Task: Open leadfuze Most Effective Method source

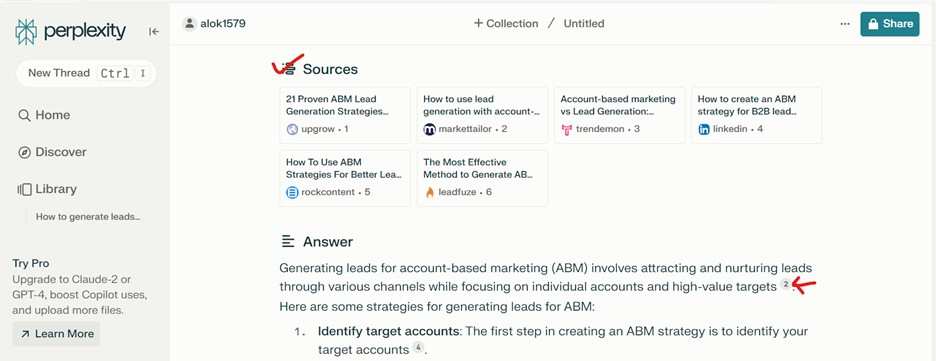Action: [x=482, y=178]
